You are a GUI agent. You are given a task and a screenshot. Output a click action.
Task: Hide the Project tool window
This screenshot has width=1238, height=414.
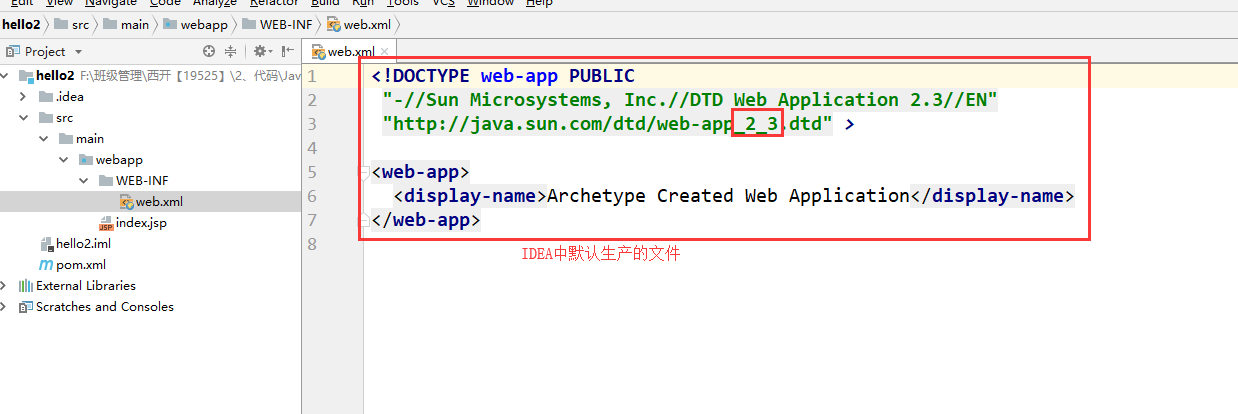click(286, 51)
